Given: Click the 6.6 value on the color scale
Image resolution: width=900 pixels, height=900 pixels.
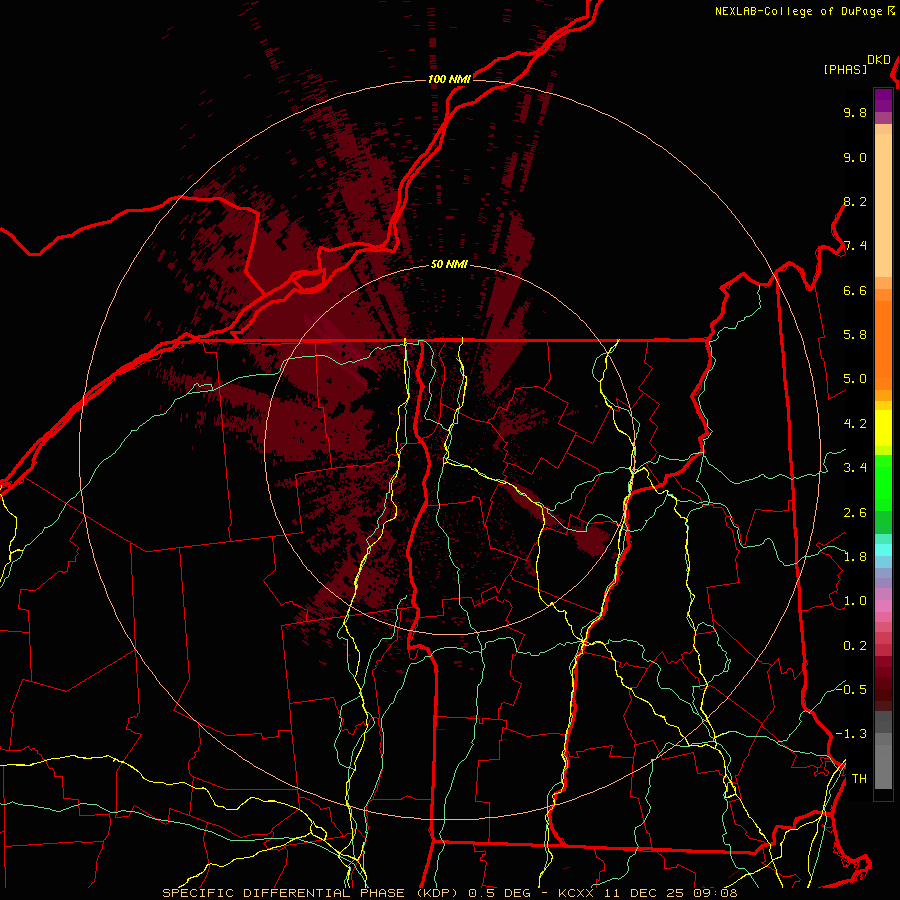Looking at the screenshot, I should pos(855,290).
